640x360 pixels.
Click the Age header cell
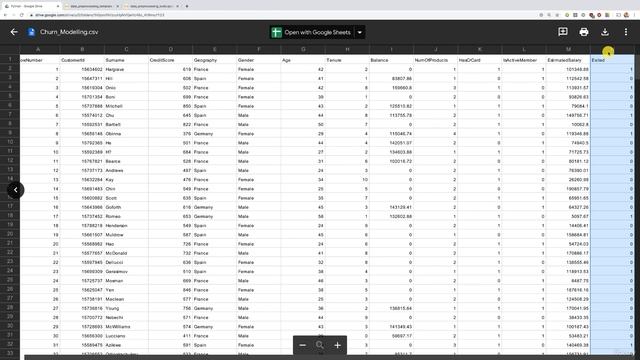coord(303,60)
